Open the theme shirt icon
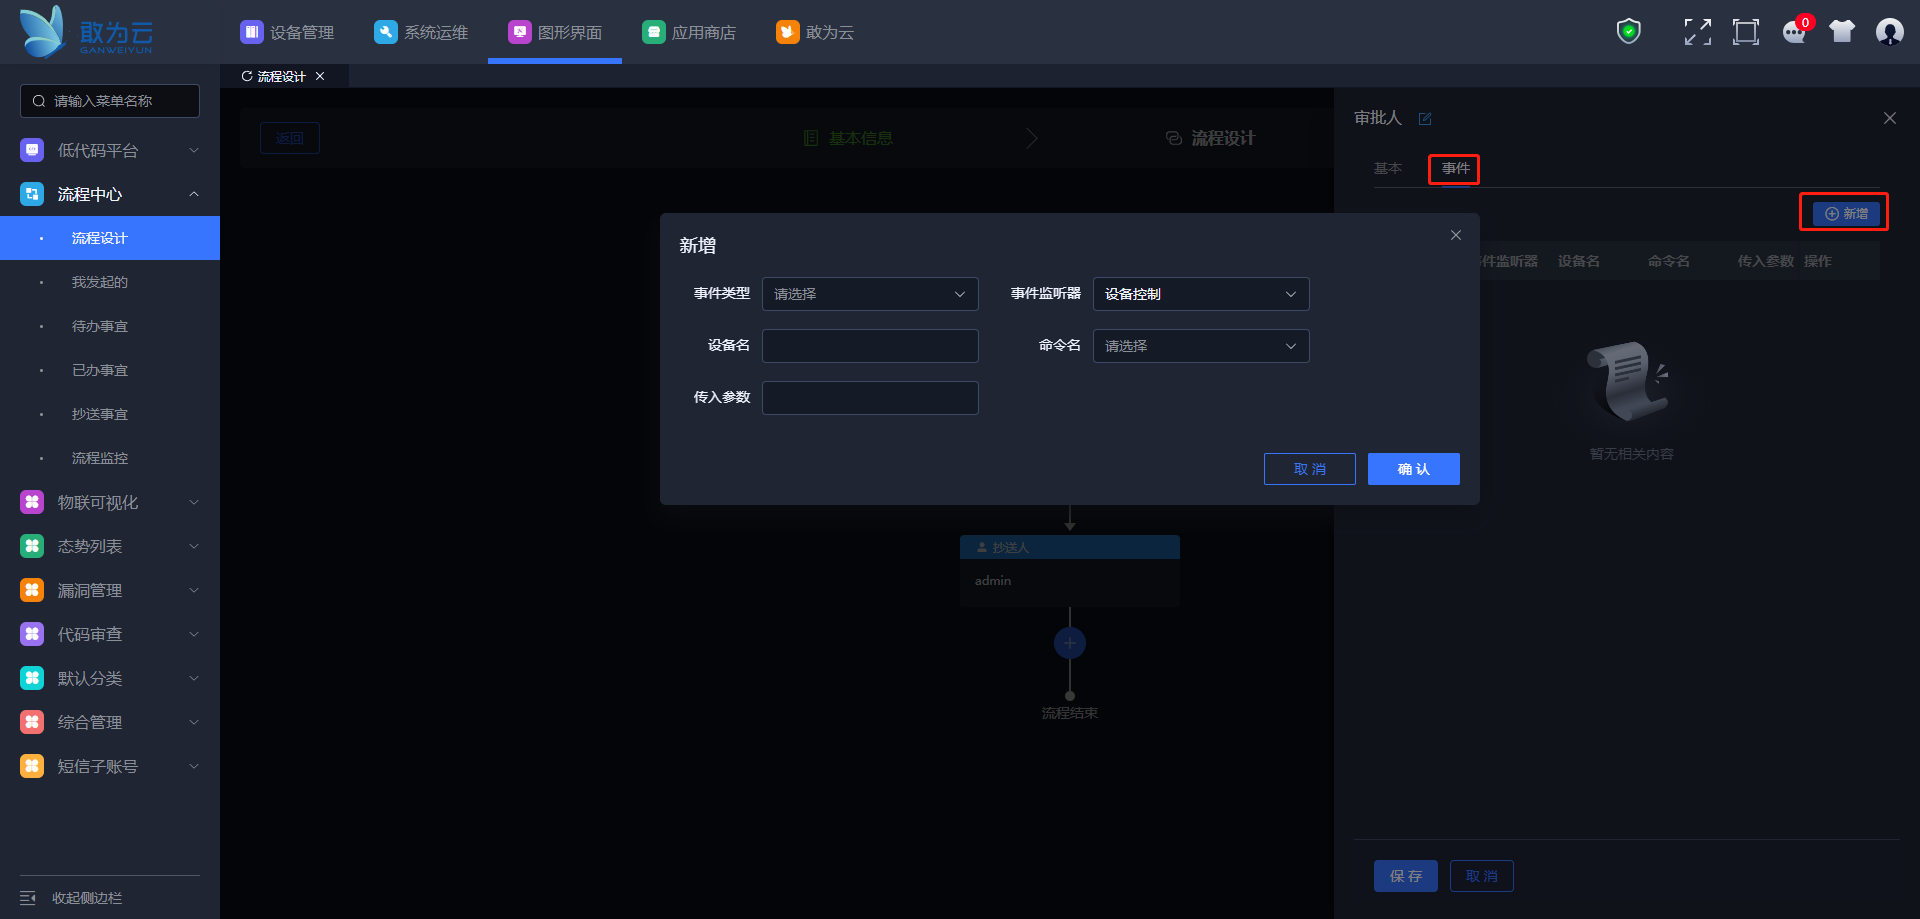1920x919 pixels. (x=1842, y=32)
